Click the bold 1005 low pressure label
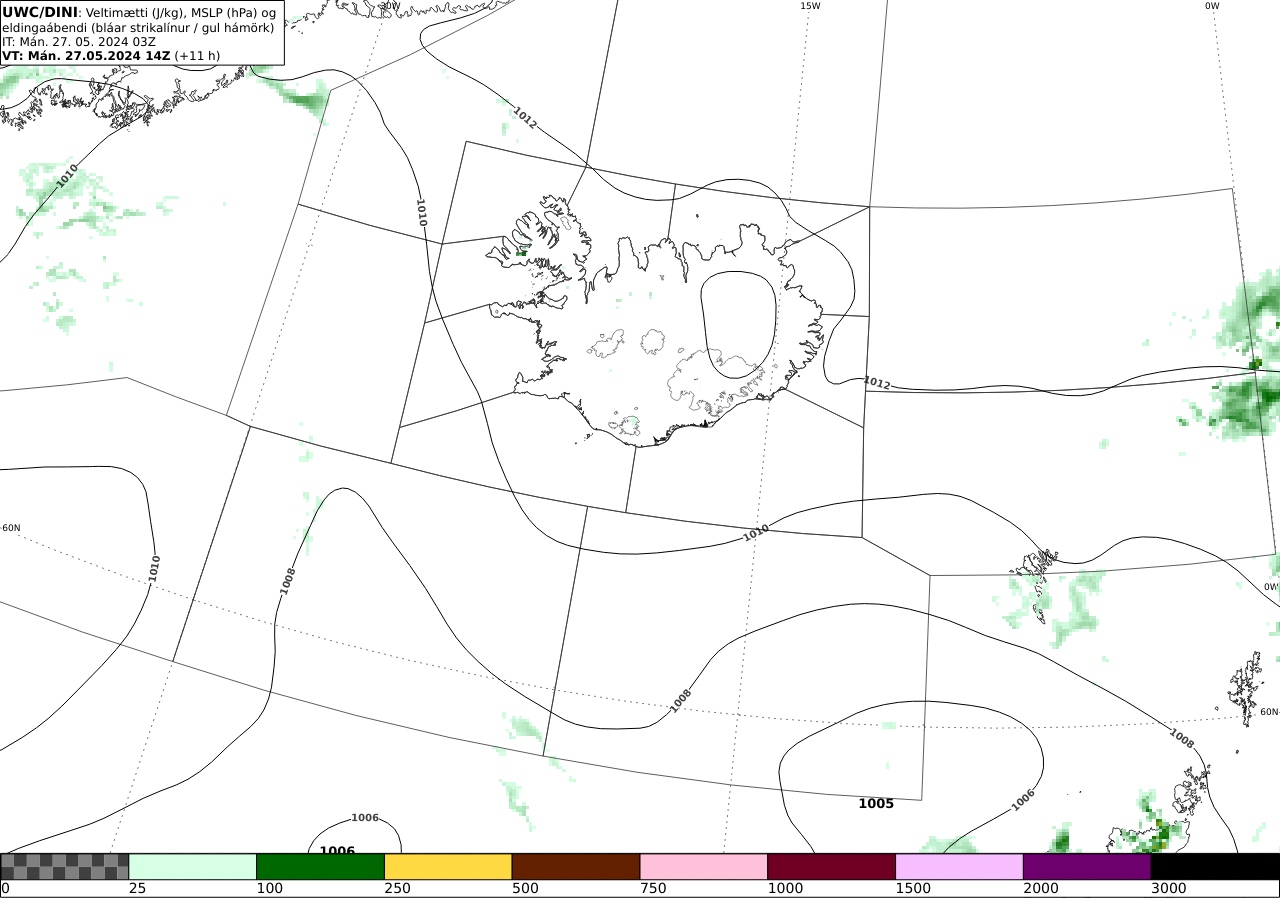This screenshot has width=1280, height=898. 876,804
